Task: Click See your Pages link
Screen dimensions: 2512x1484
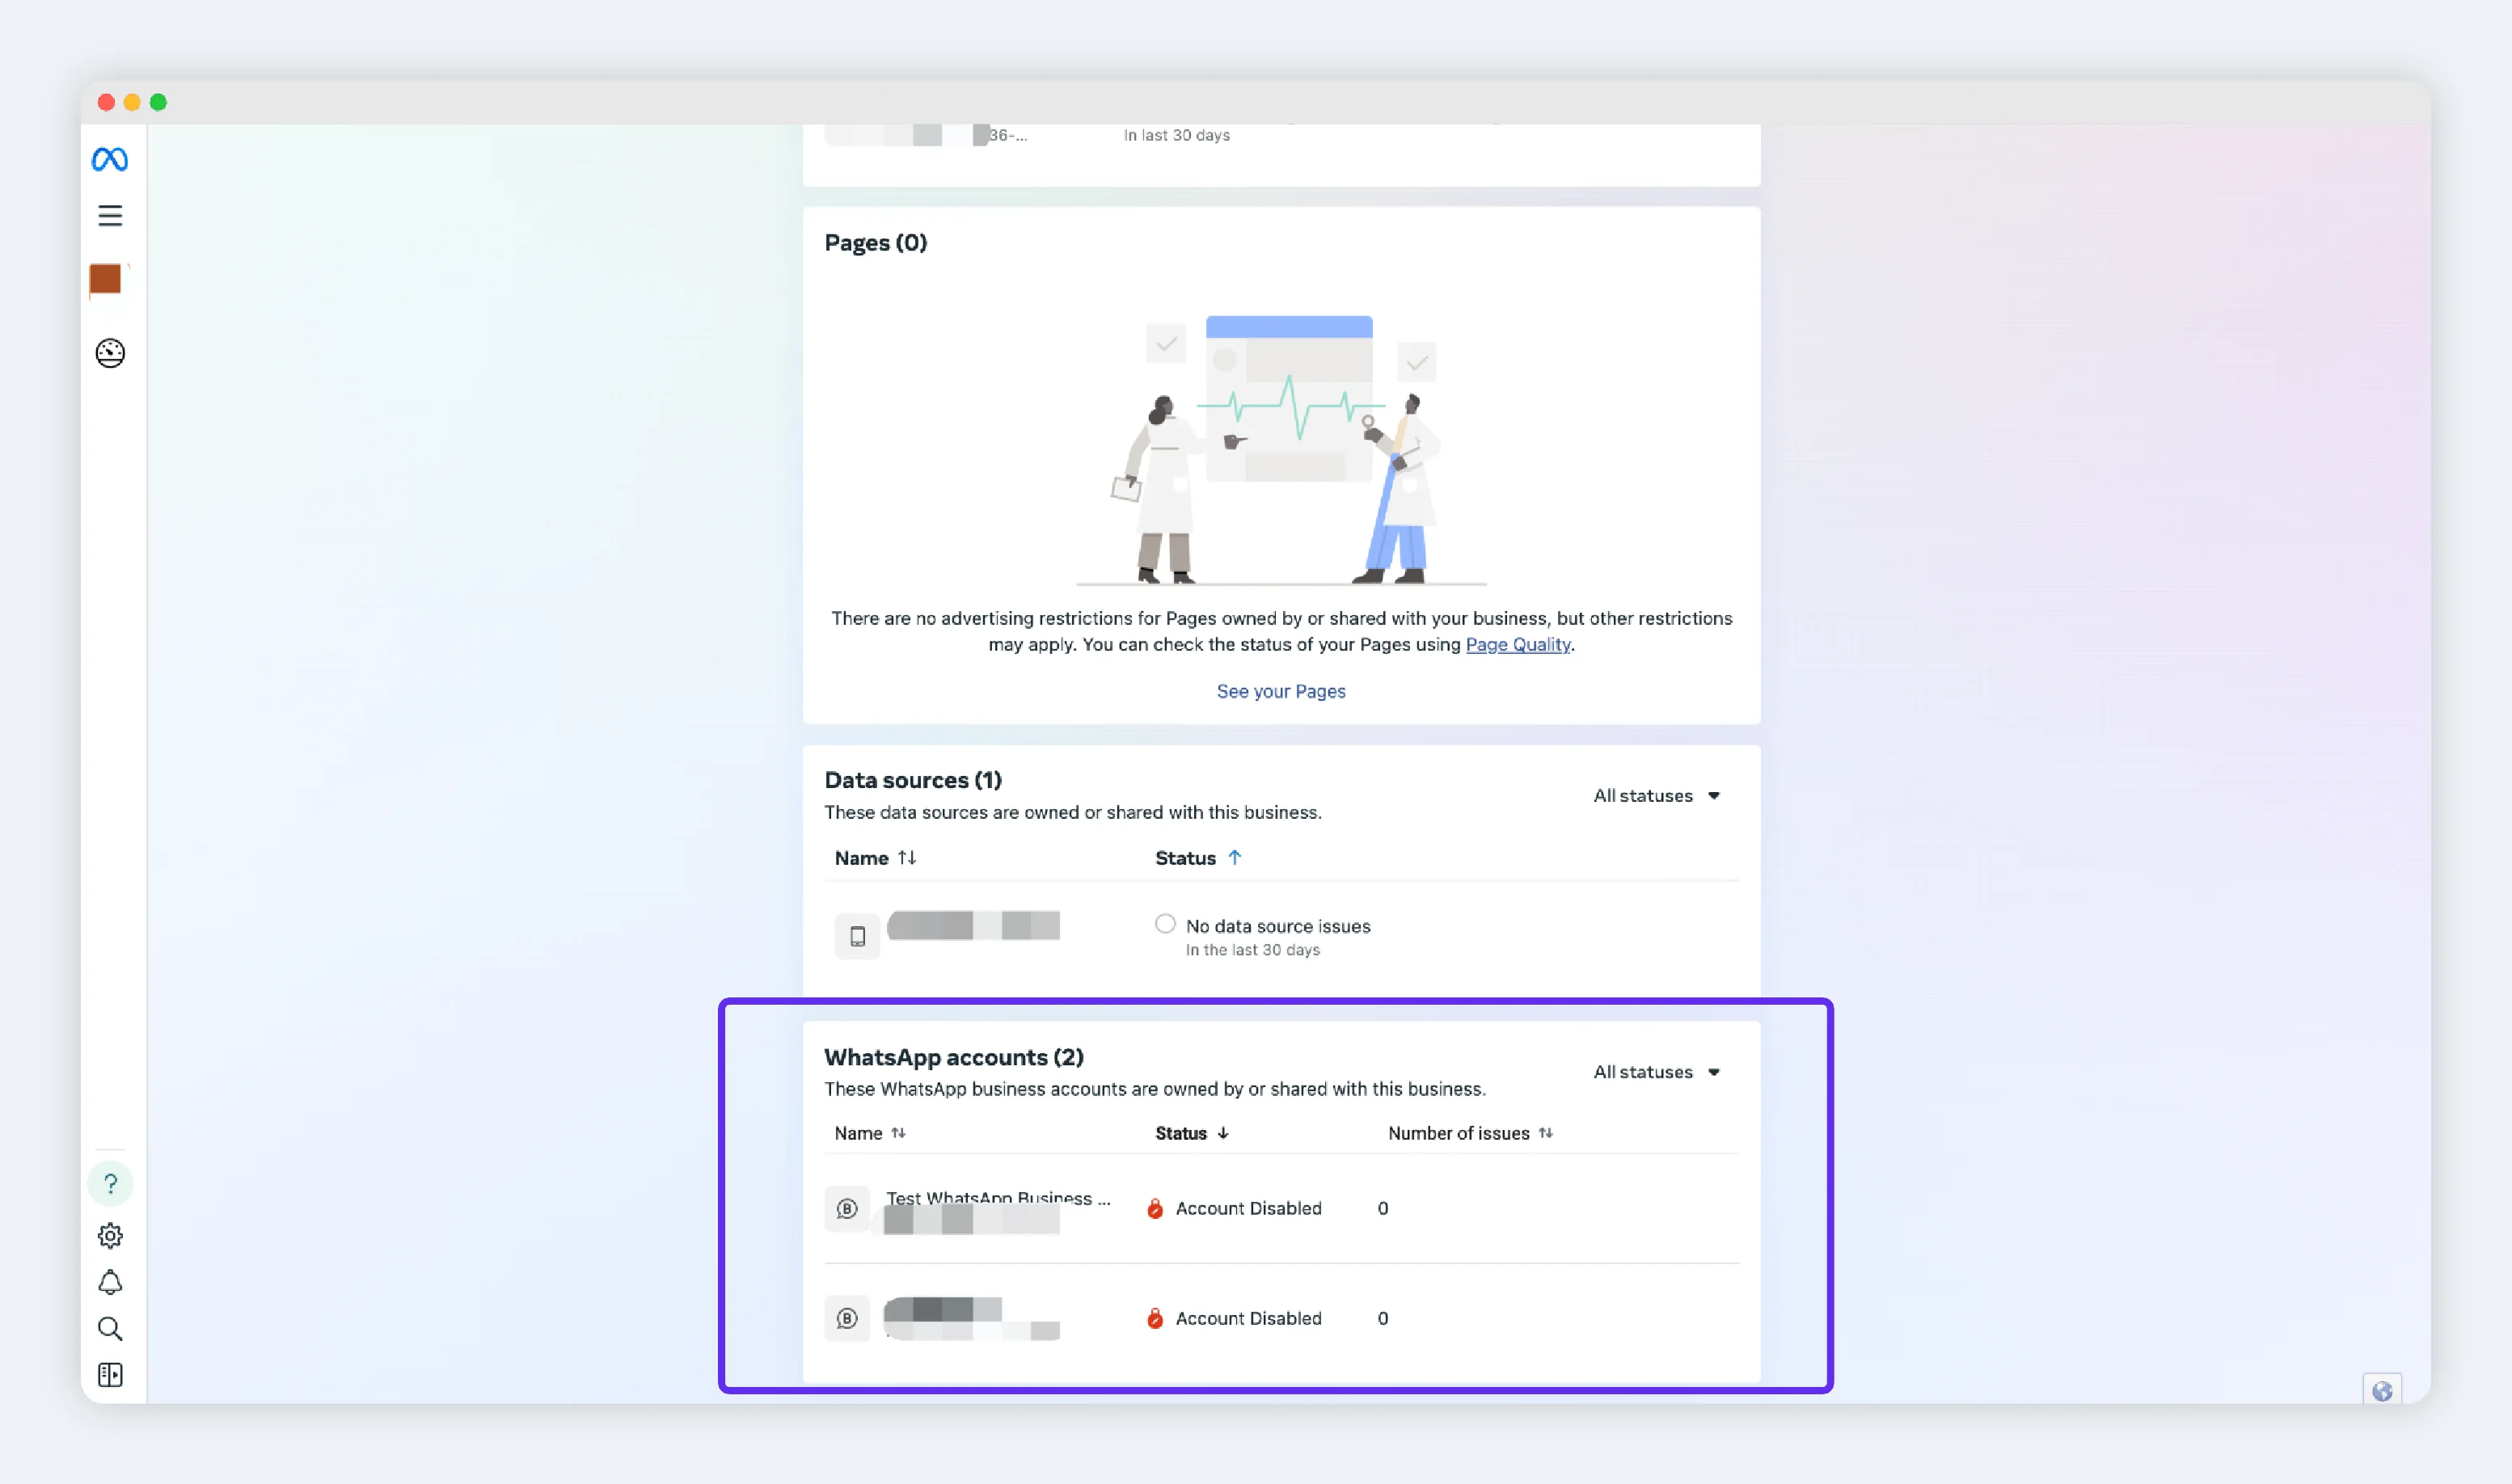Action: click(1281, 692)
